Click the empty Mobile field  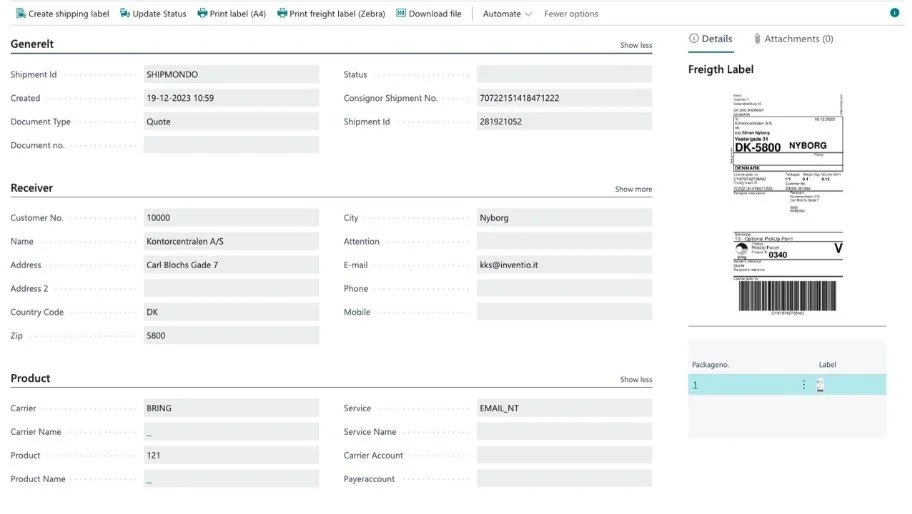(564, 312)
